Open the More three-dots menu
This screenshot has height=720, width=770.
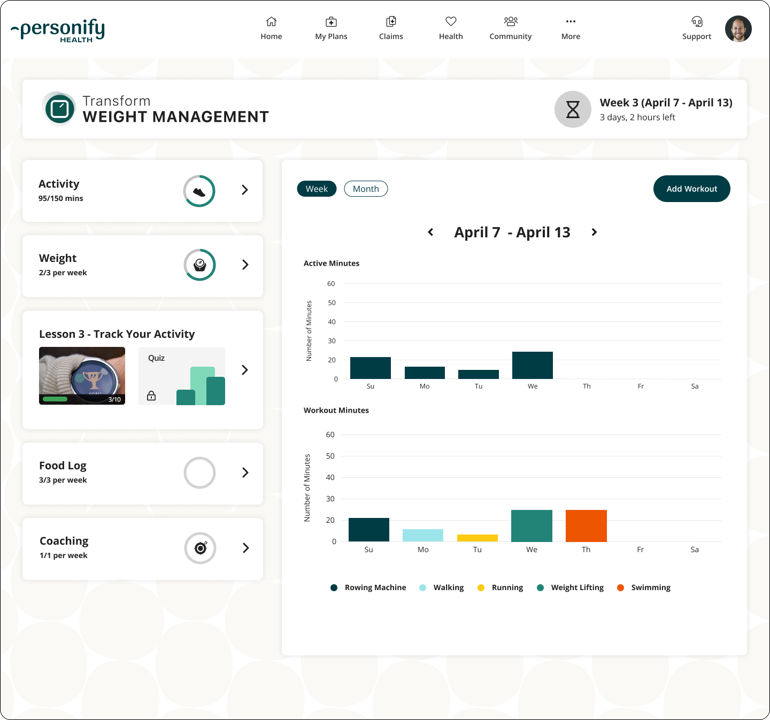point(571,22)
